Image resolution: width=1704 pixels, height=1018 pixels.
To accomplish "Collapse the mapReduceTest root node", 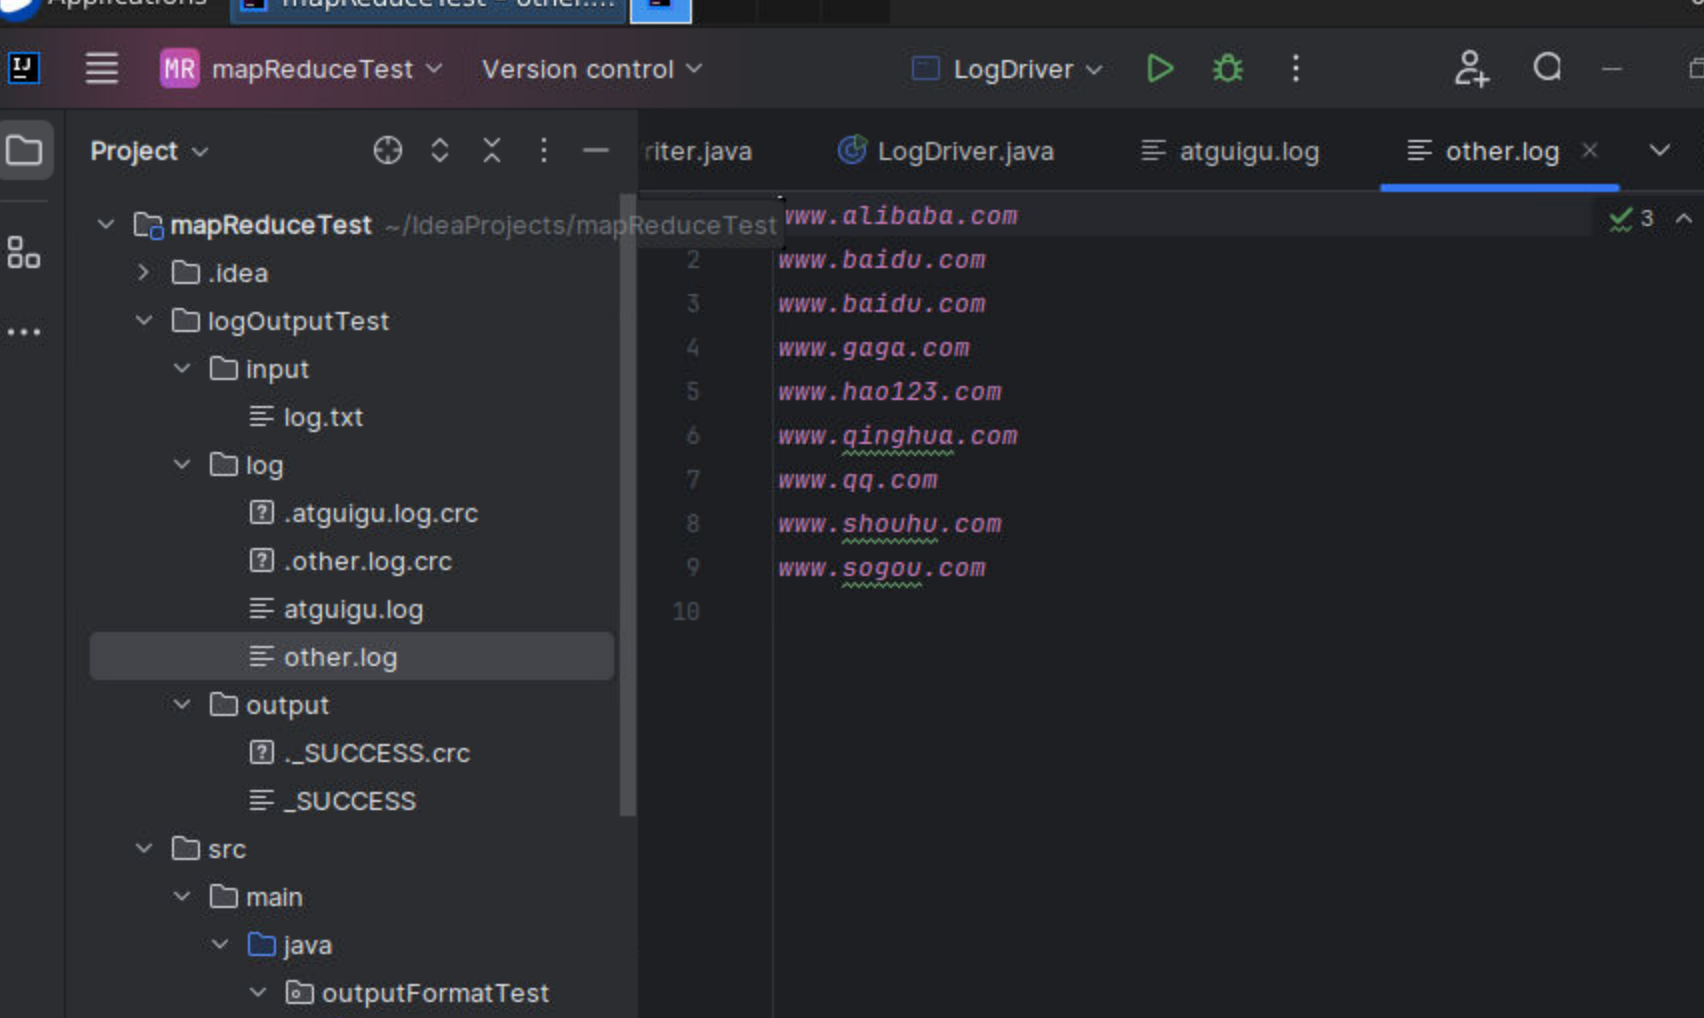I will click(106, 224).
